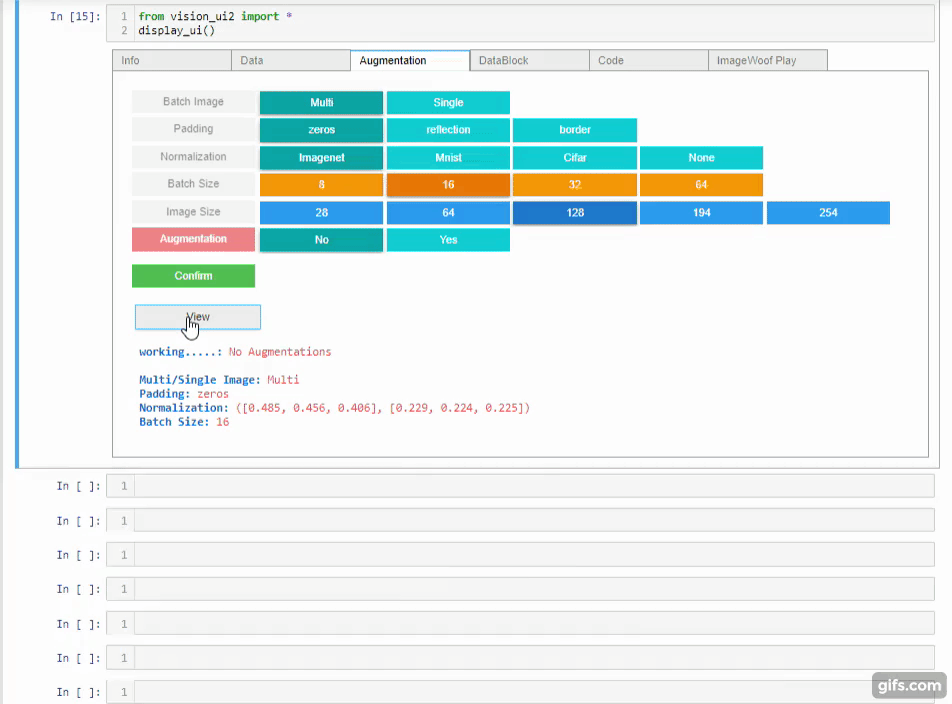Set batch size to 16
The height and width of the screenshot is (704, 952).
point(448,185)
